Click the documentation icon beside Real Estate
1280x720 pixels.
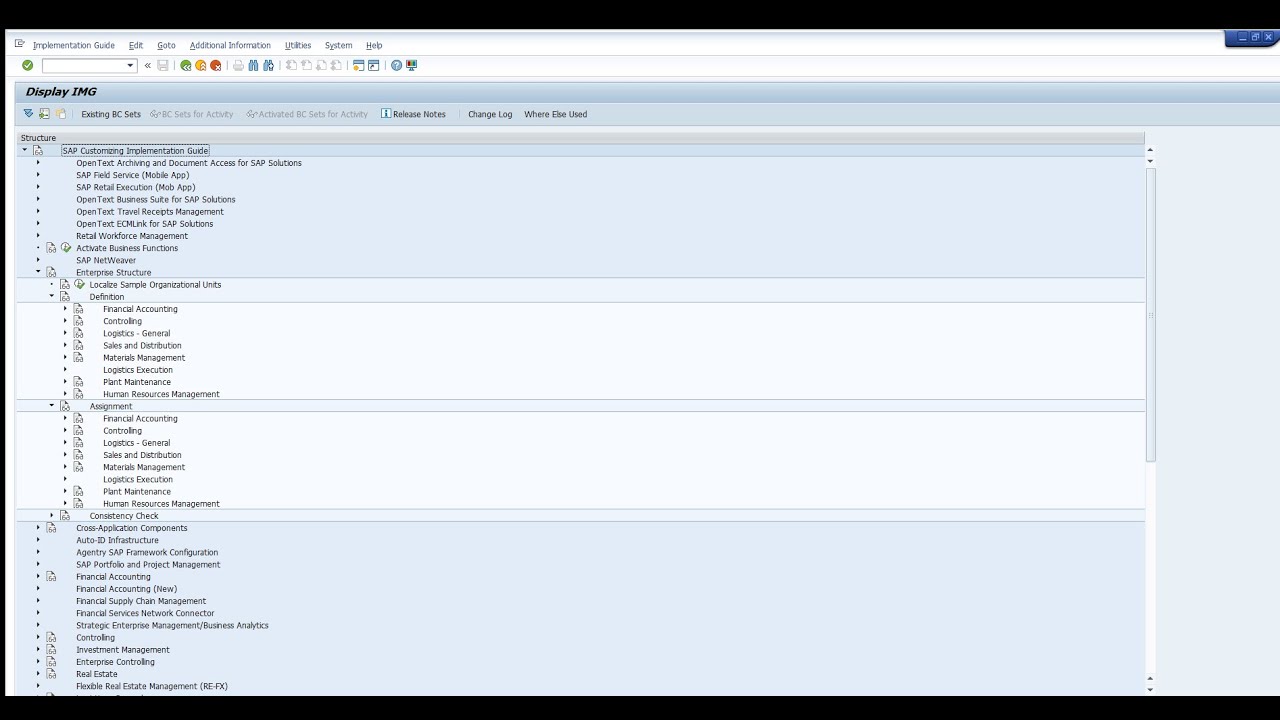click(51, 674)
